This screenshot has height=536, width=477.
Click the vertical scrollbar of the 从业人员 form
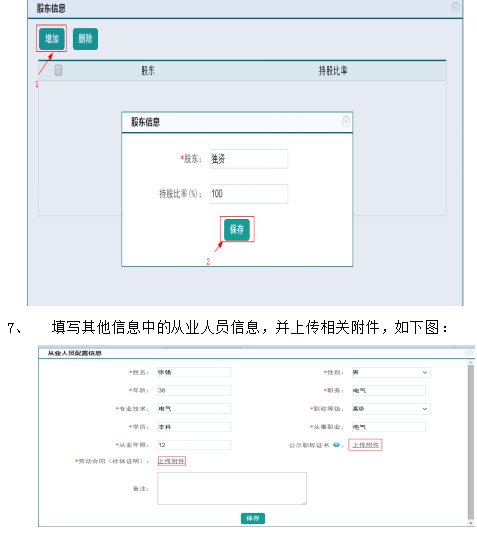(471, 441)
